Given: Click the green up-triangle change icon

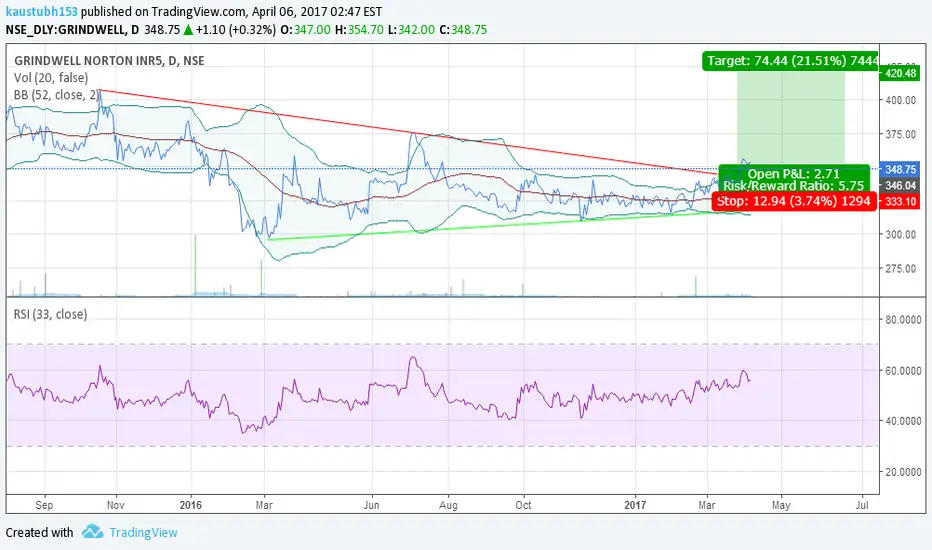Looking at the screenshot, I should tap(188, 30).
